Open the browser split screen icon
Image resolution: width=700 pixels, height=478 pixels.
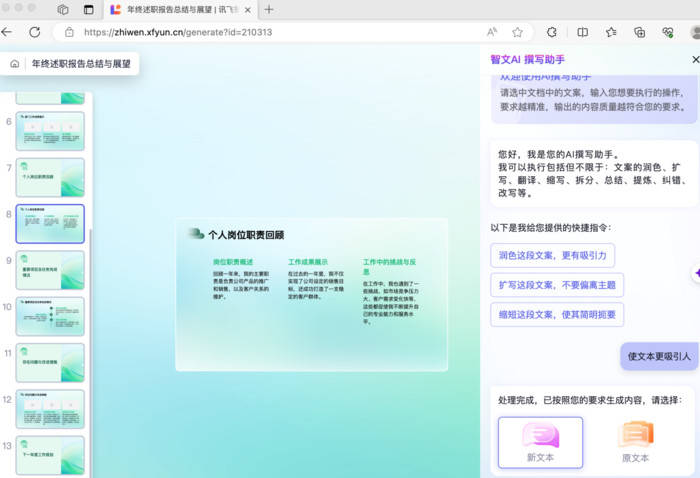[x=582, y=32]
